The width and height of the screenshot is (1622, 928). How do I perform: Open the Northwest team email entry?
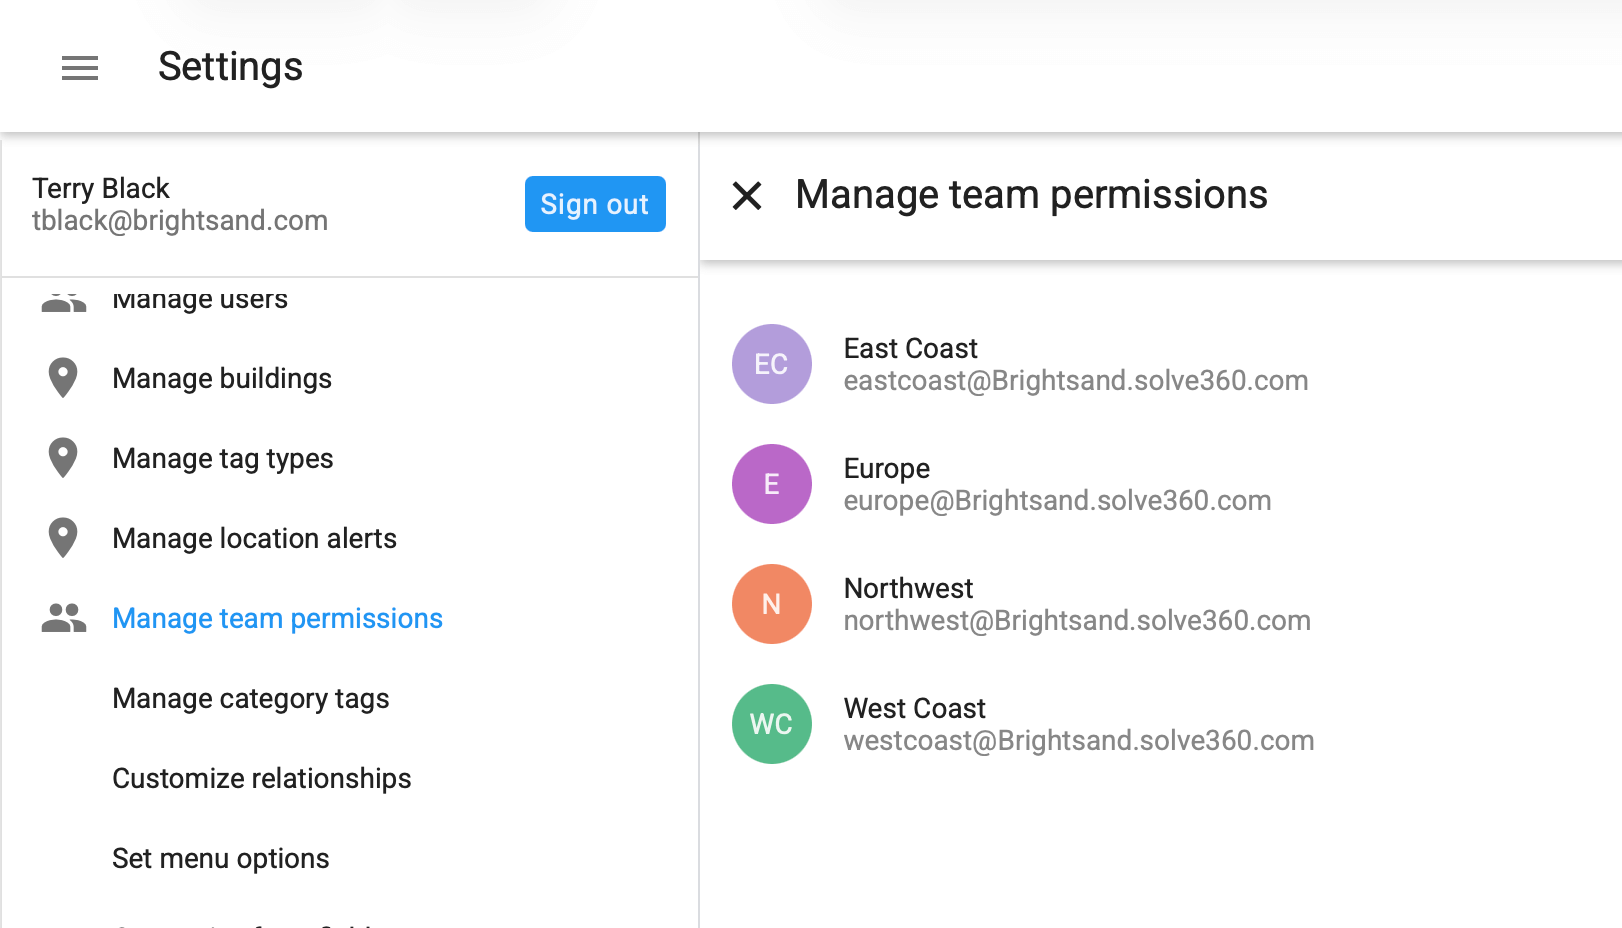[x=1077, y=621]
